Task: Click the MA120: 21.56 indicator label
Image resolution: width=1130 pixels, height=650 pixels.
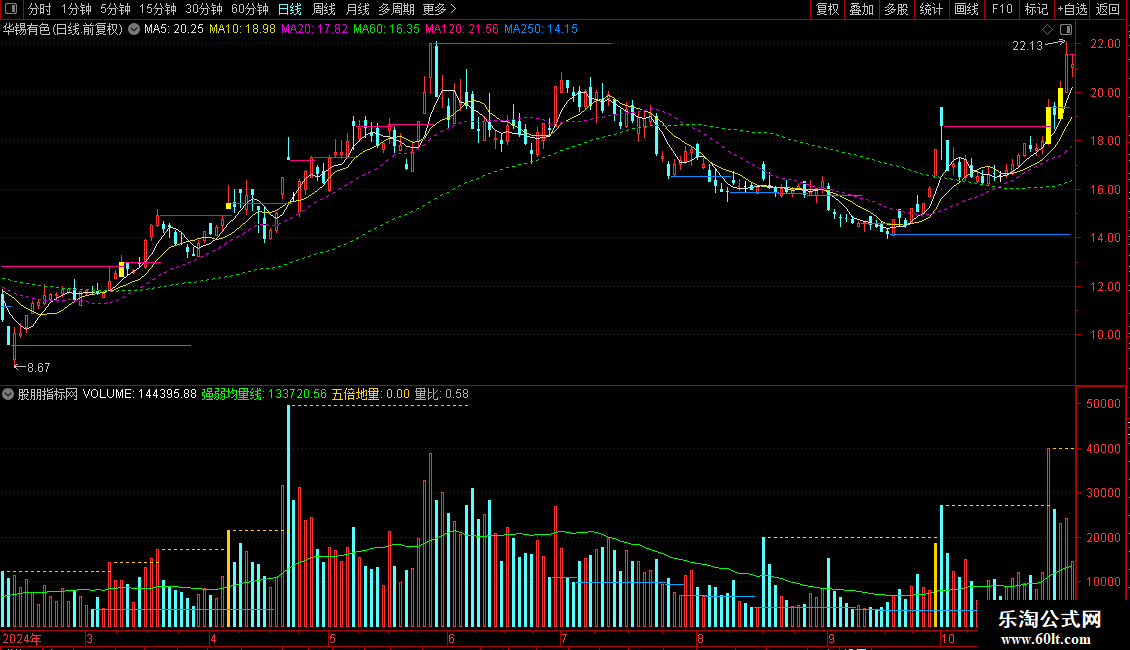Action: coord(462,29)
